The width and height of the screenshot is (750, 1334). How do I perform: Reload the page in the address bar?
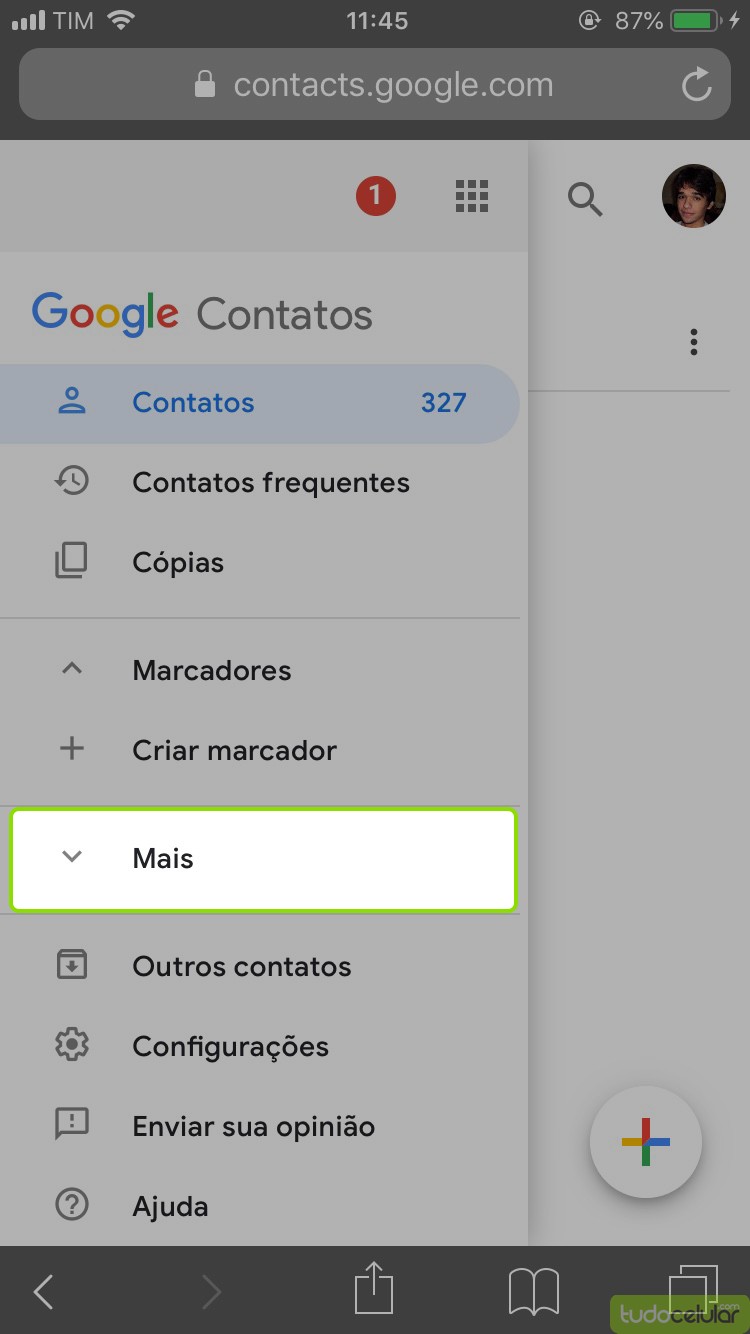[697, 85]
